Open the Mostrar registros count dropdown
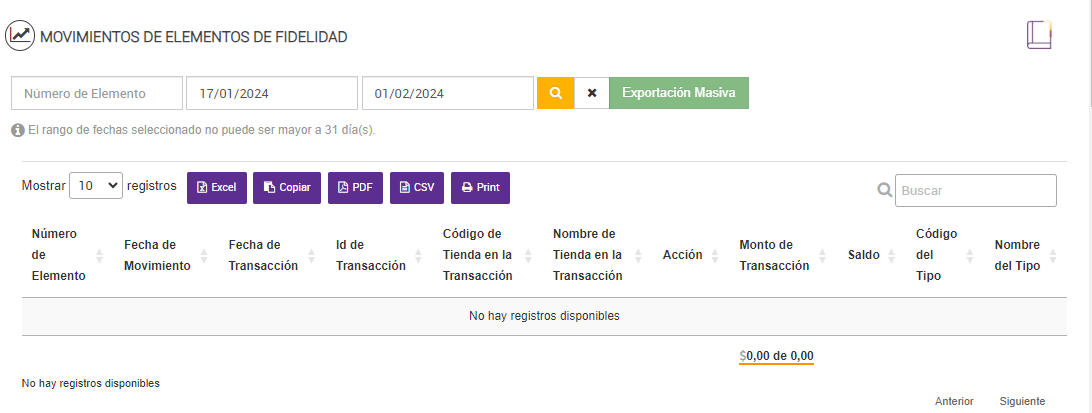 (x=96, y=186)
